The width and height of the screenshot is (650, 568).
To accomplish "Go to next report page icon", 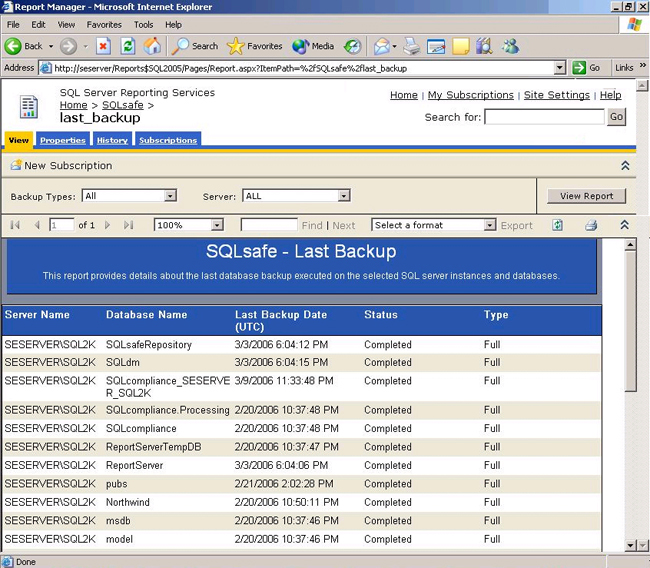I will tap(107, 225).
